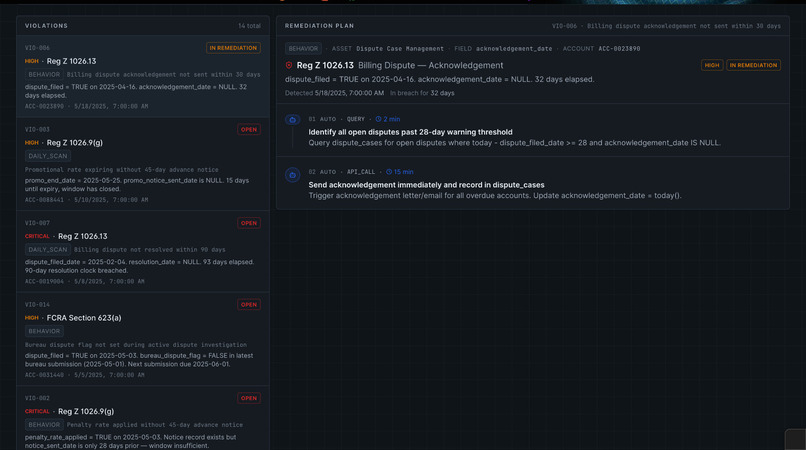Viewport: 806px width, 450px height.
Task: Click the OPEN badge on VIO-014
Action: click(249, 305)
